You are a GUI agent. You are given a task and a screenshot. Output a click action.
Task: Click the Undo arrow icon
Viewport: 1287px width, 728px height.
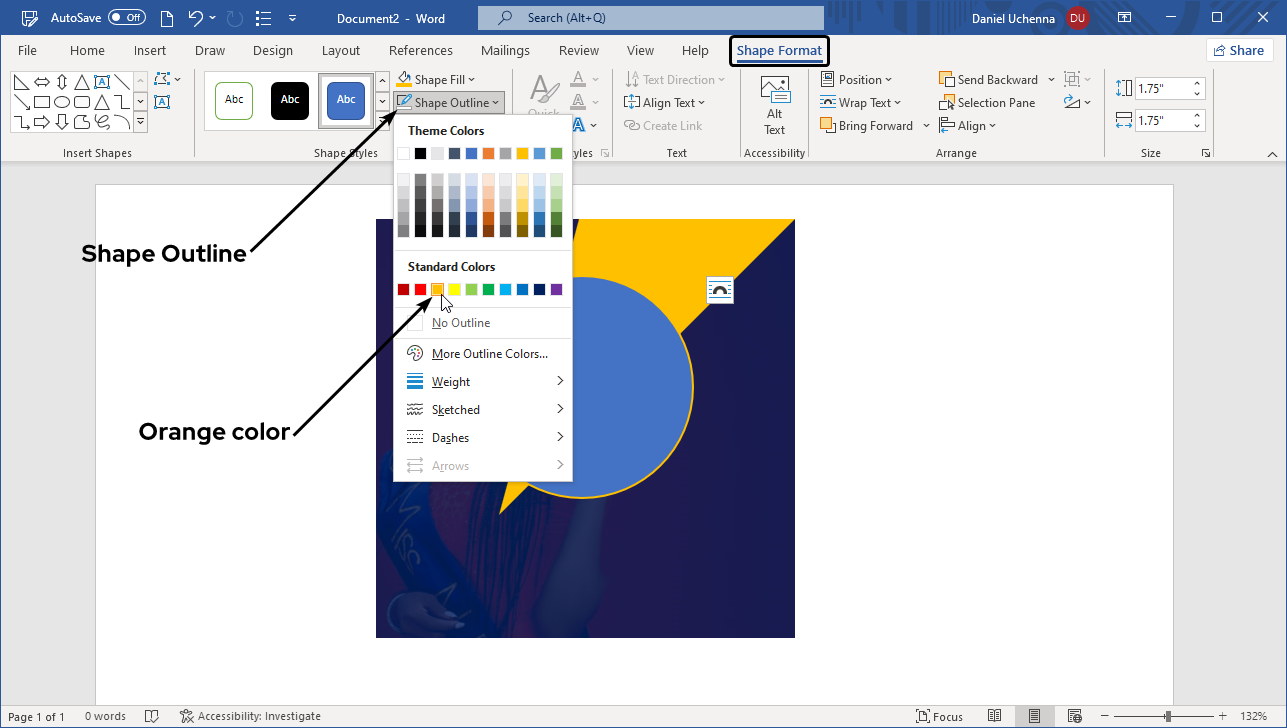(x=197, y=17)
